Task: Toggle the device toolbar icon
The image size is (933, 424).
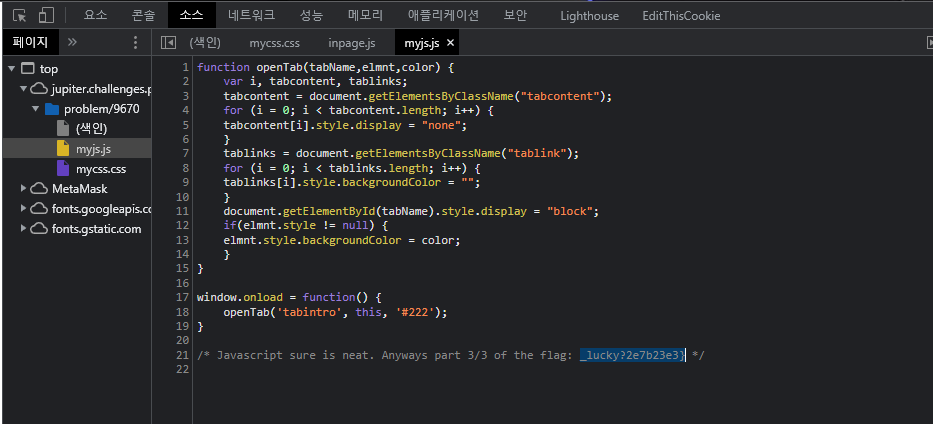Action: coord(46,15)
